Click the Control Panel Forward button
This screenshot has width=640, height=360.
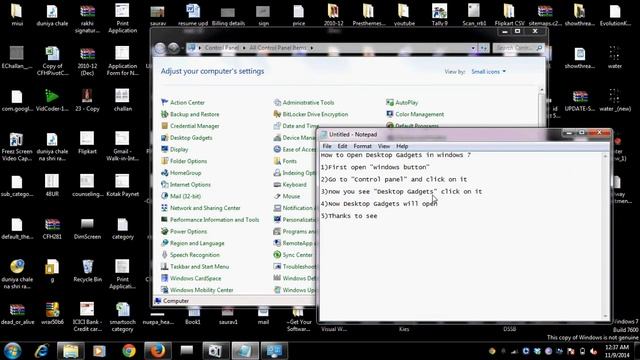tap(173, 48)
